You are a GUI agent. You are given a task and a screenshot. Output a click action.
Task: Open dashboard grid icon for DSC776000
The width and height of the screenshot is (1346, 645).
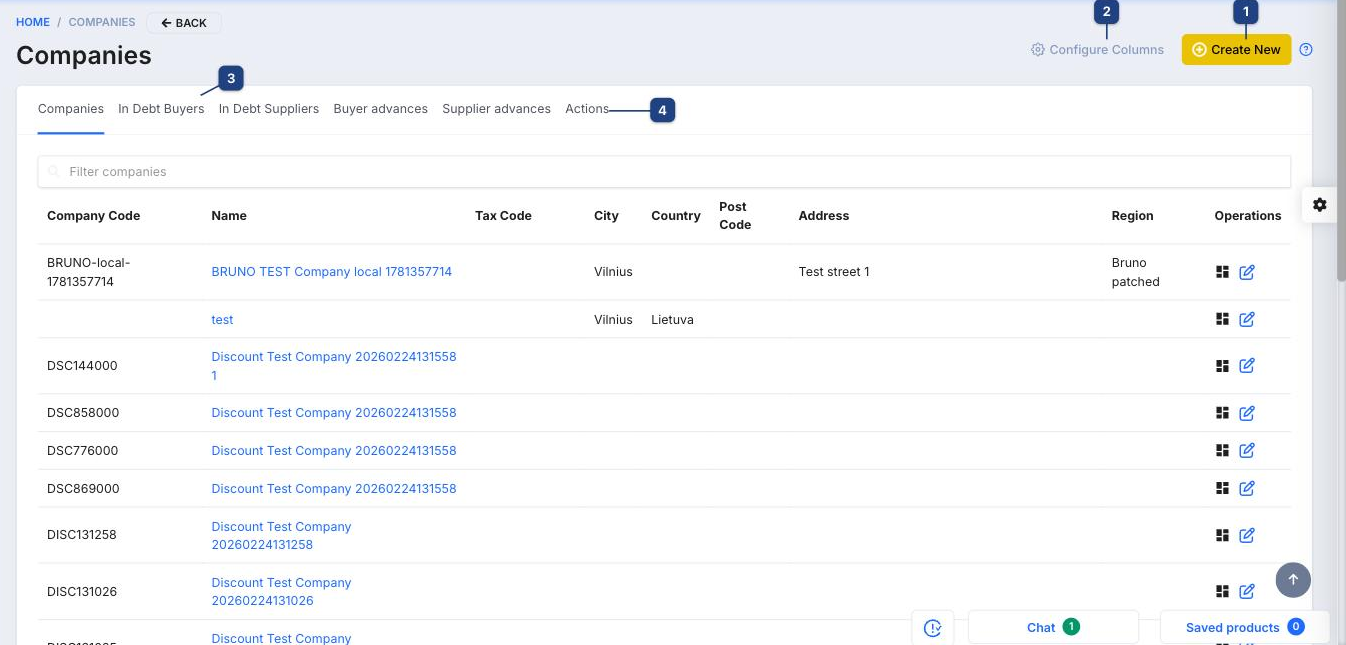point(1222,451)
